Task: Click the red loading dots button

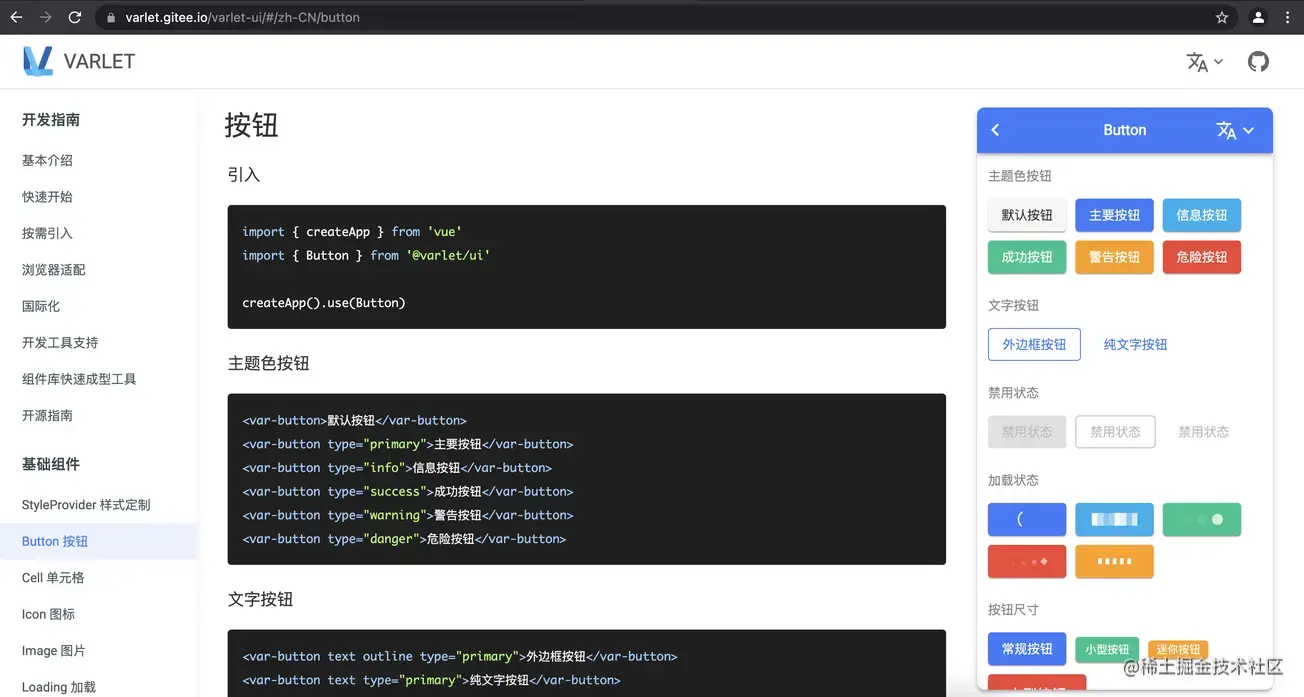Action: (1027, 561)
